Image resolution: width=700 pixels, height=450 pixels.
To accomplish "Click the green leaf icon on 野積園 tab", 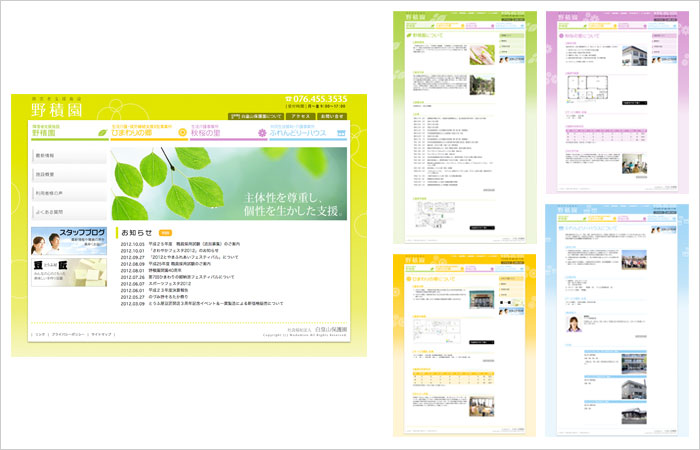I will coord(102,132).
